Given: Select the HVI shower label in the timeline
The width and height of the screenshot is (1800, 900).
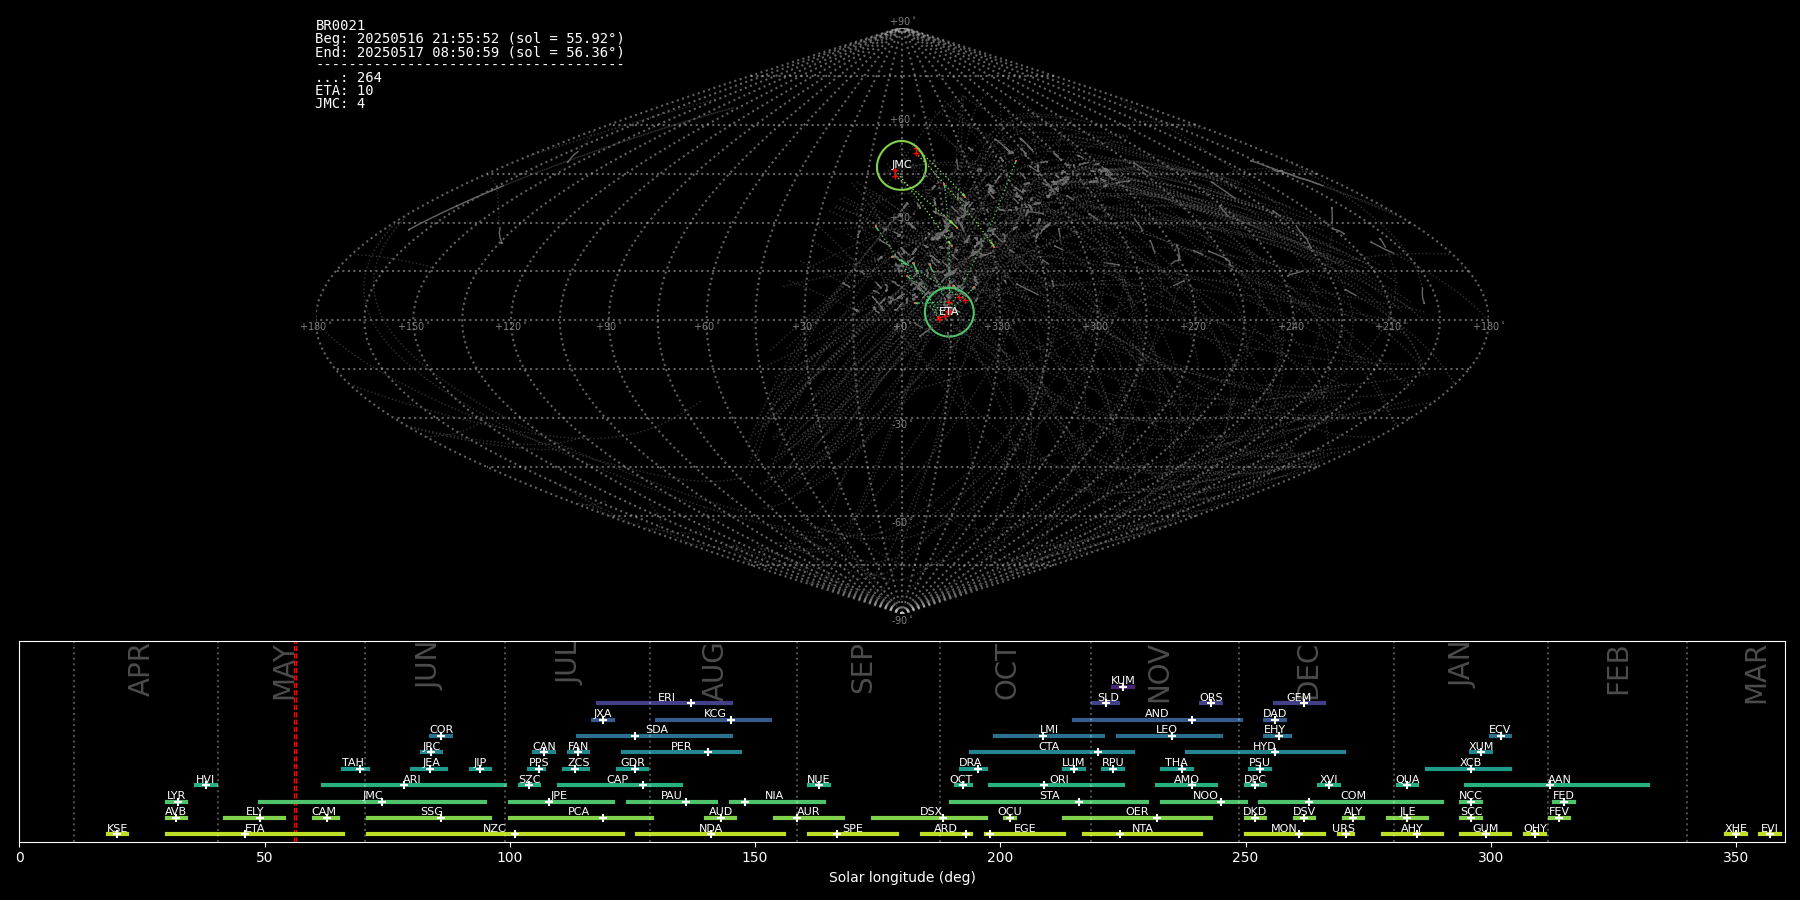Looking at the screenshot, I should point(205,780).
